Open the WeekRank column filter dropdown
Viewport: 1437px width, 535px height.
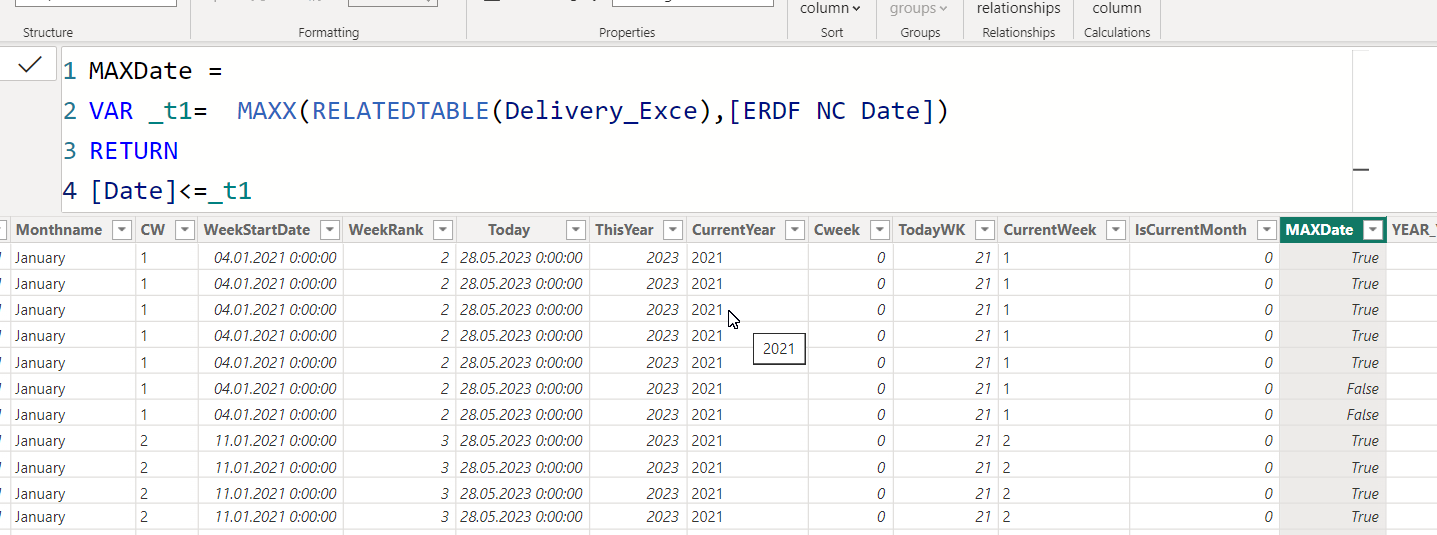[x=442, y=230]
